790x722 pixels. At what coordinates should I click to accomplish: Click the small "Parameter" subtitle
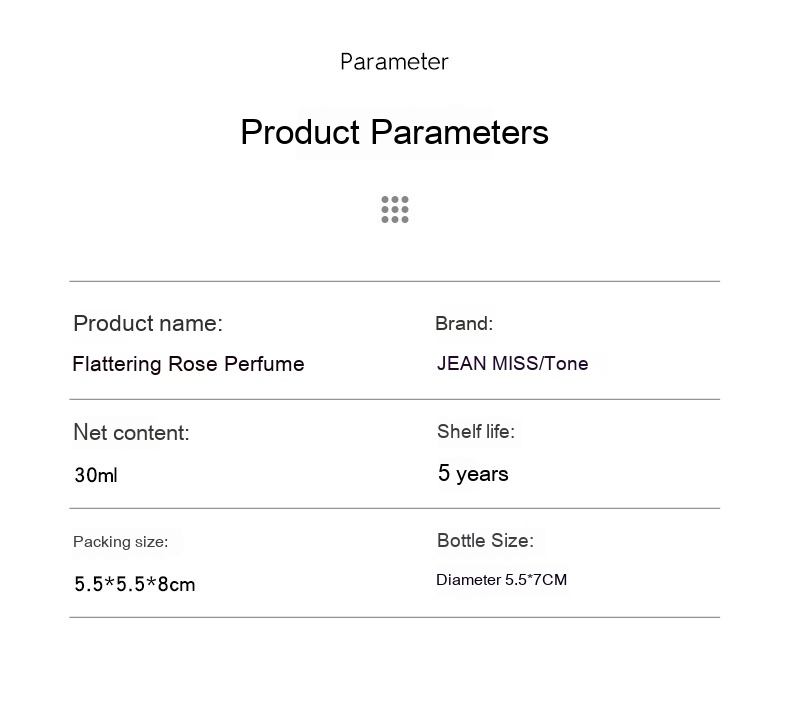point(394,62)
